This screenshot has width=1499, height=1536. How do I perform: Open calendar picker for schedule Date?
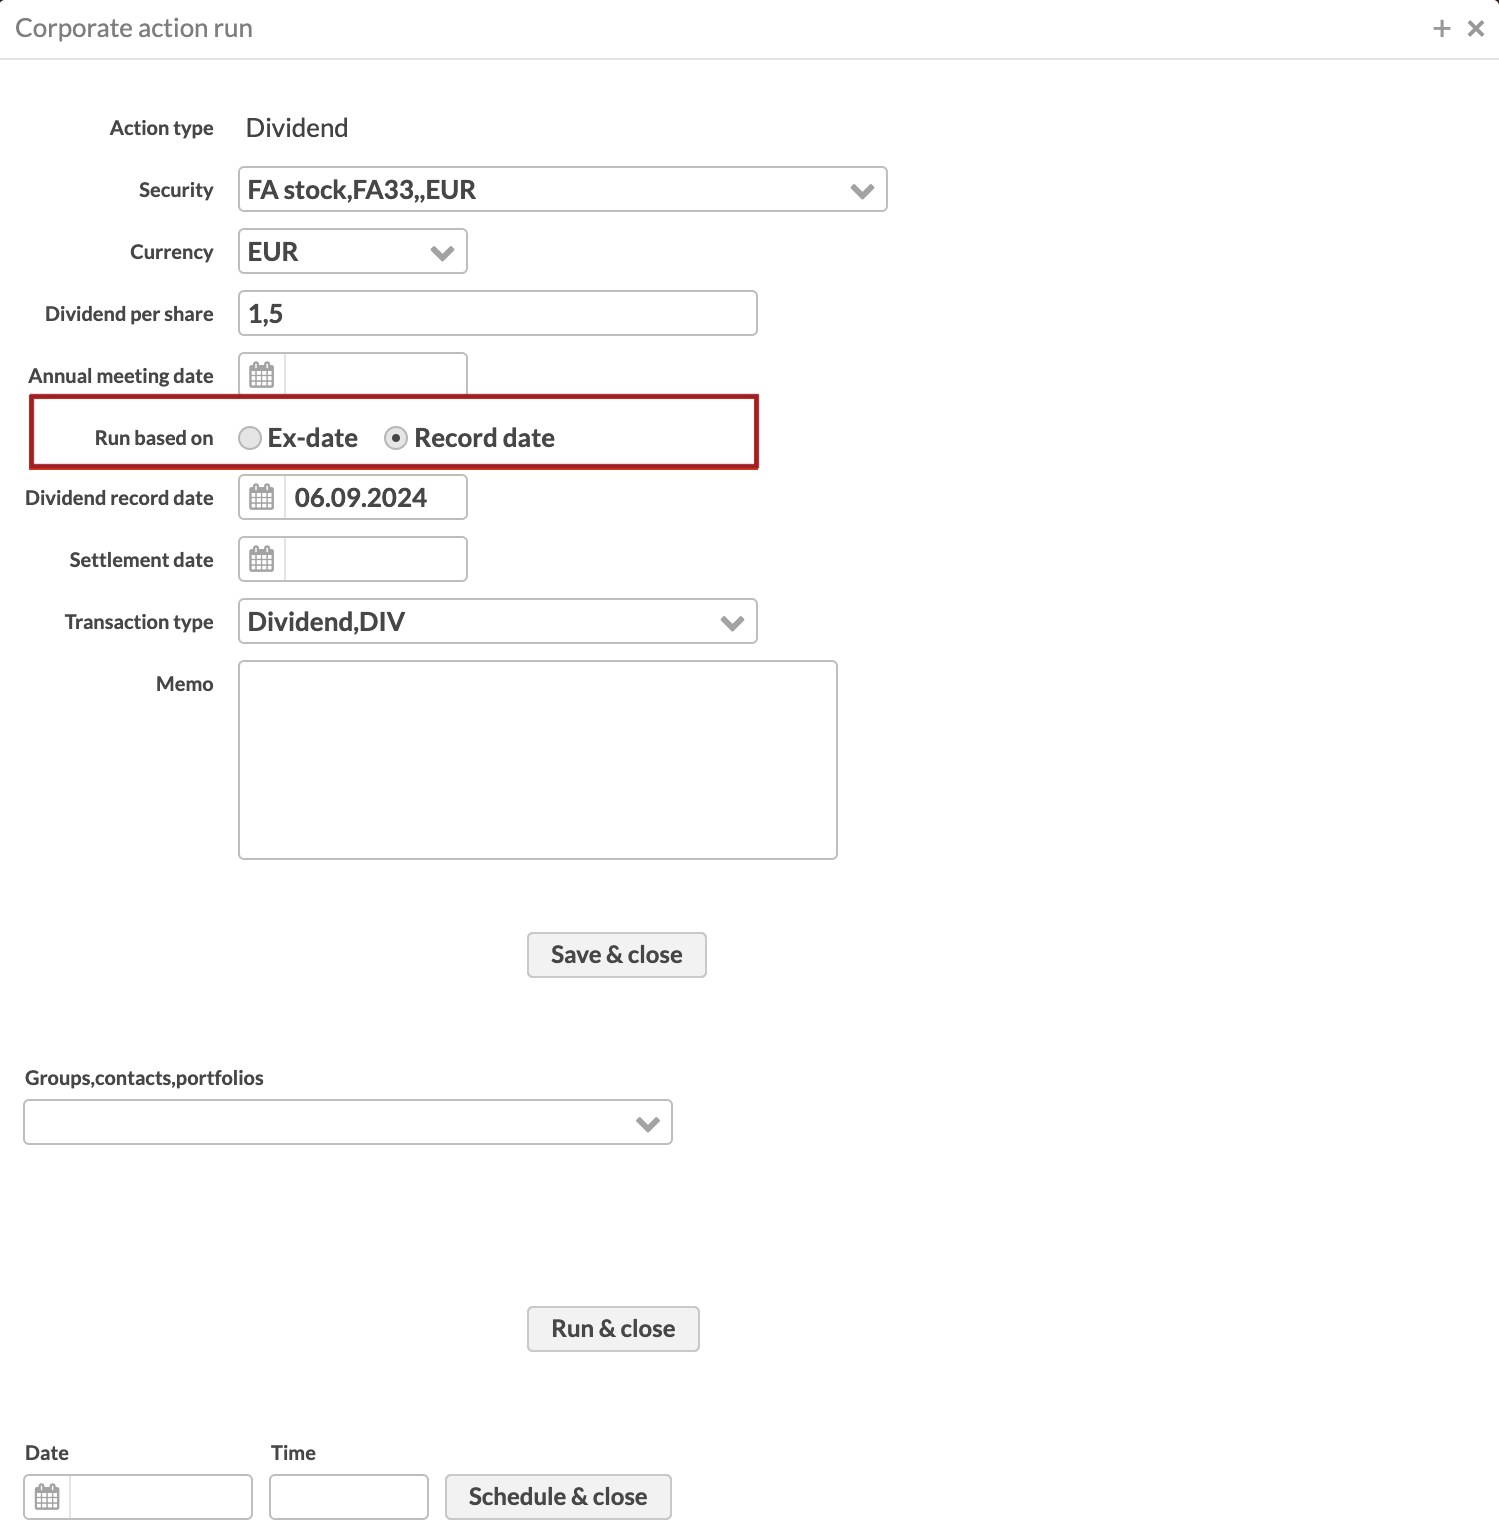47,1497
